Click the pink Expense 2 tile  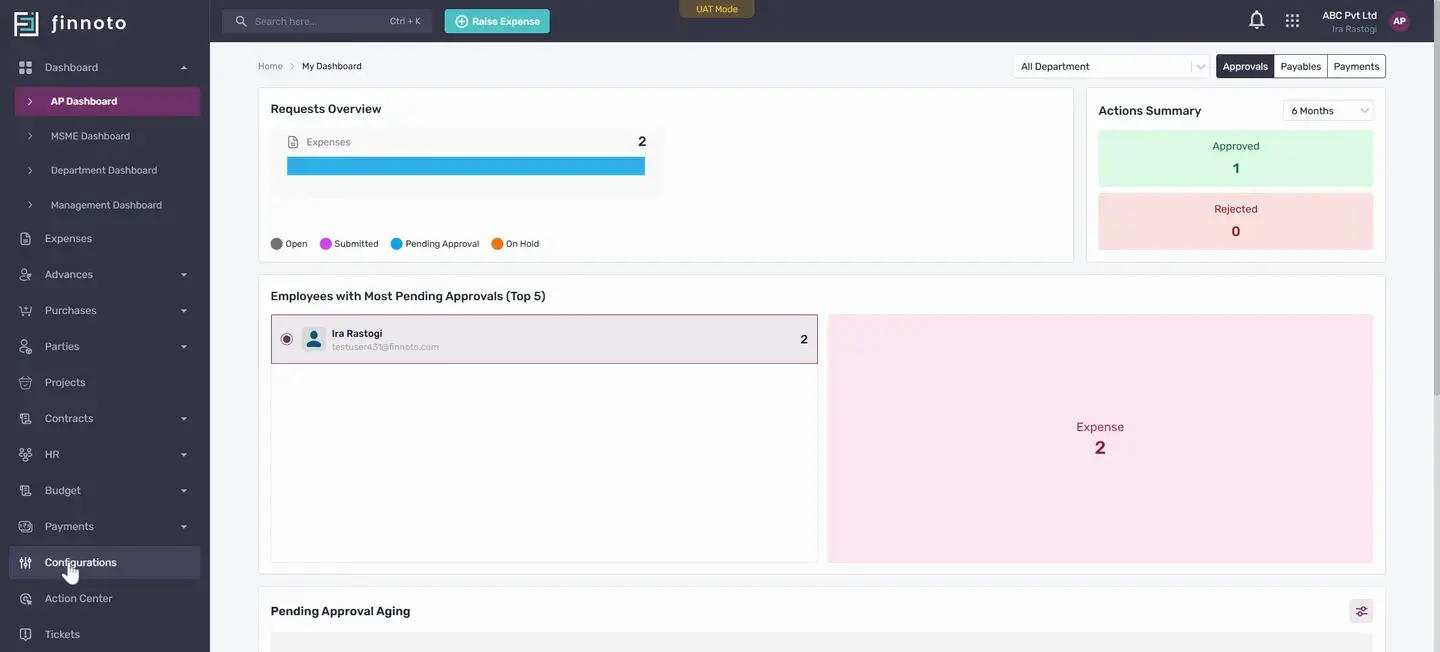(1100, 439)
